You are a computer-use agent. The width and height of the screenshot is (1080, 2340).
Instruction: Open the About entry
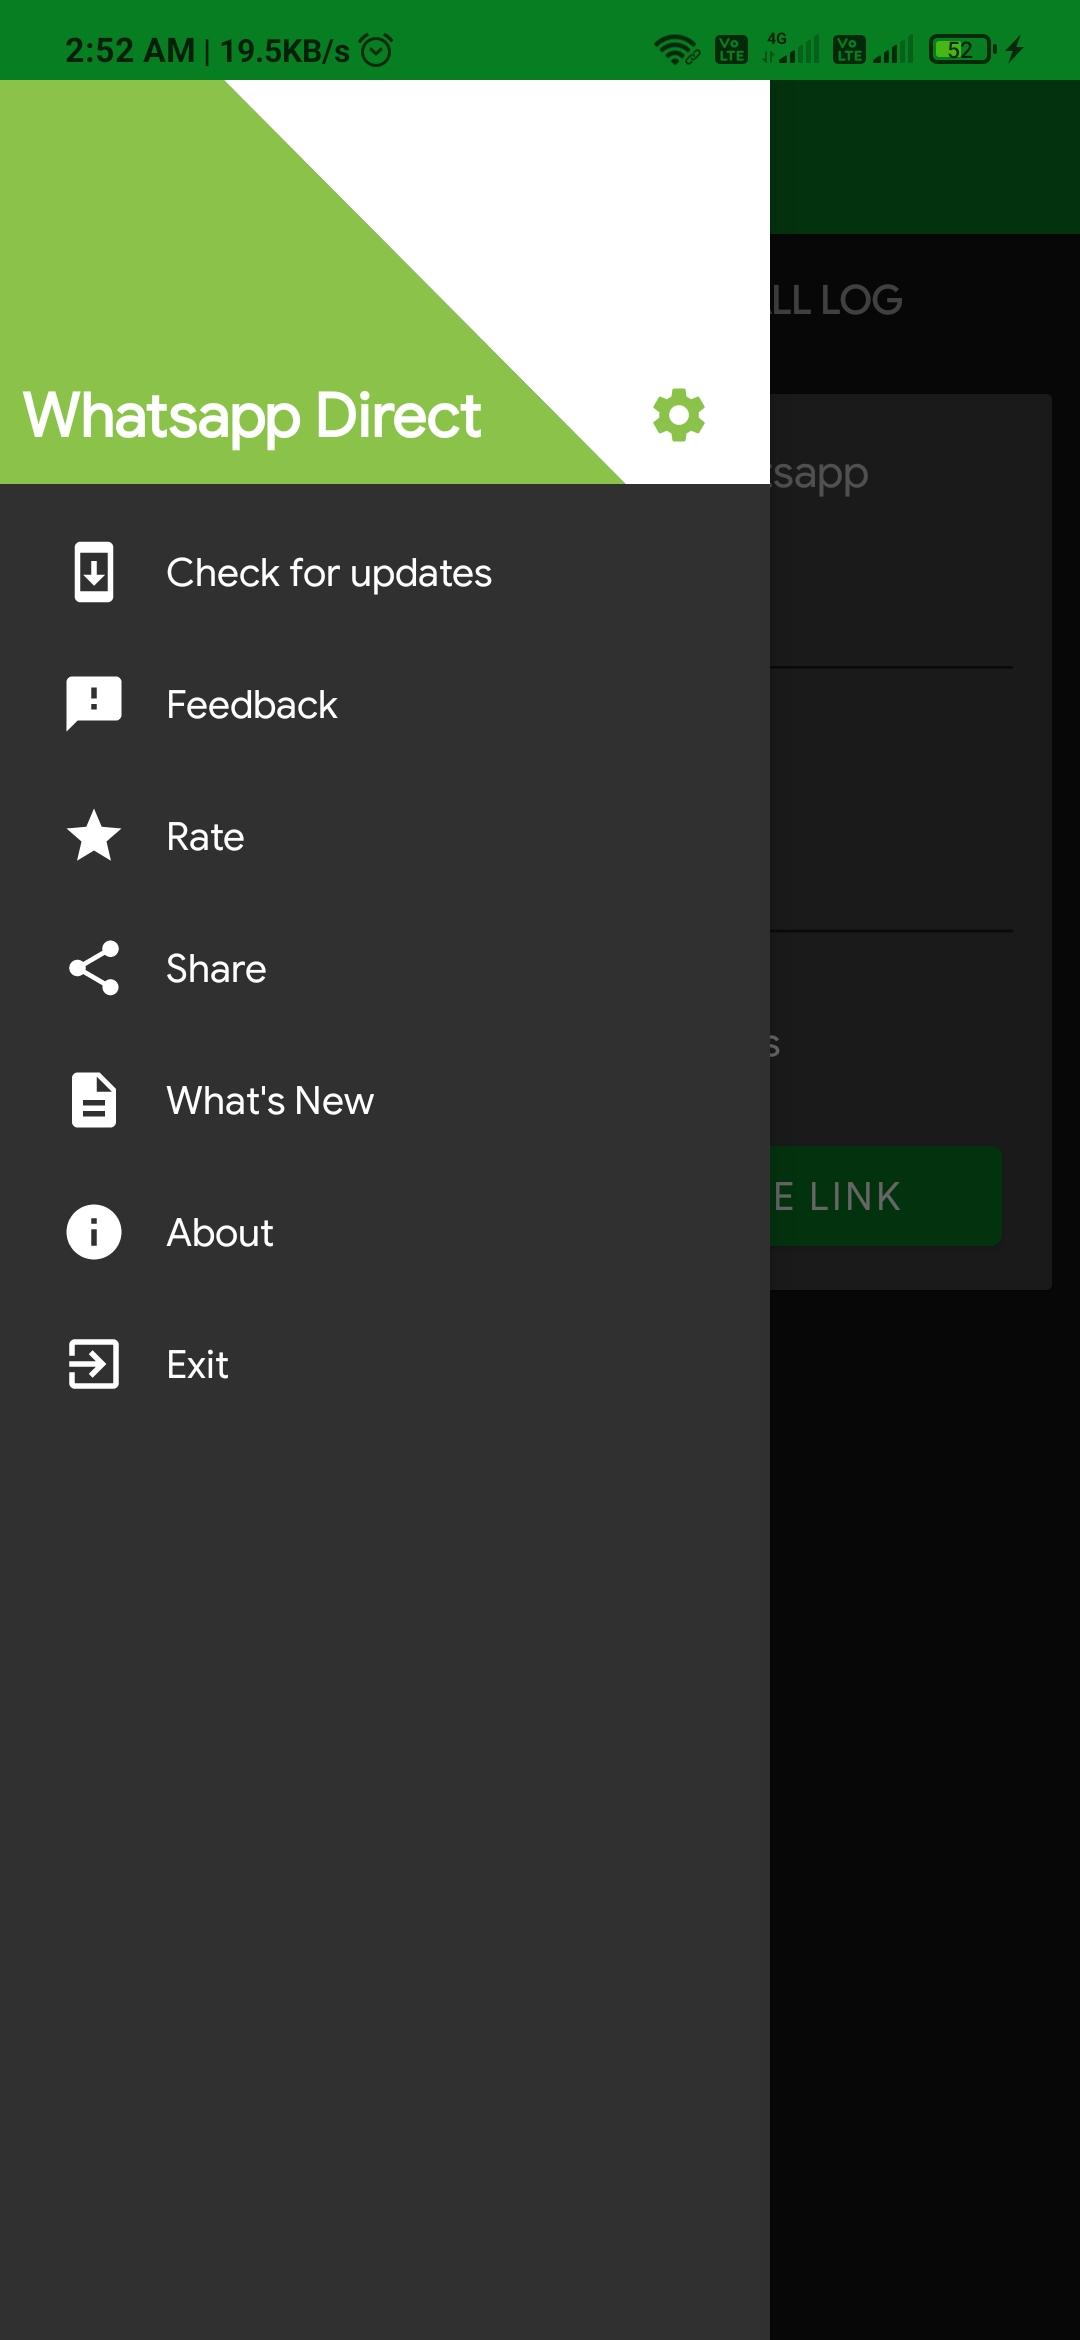click(385, 1232)
